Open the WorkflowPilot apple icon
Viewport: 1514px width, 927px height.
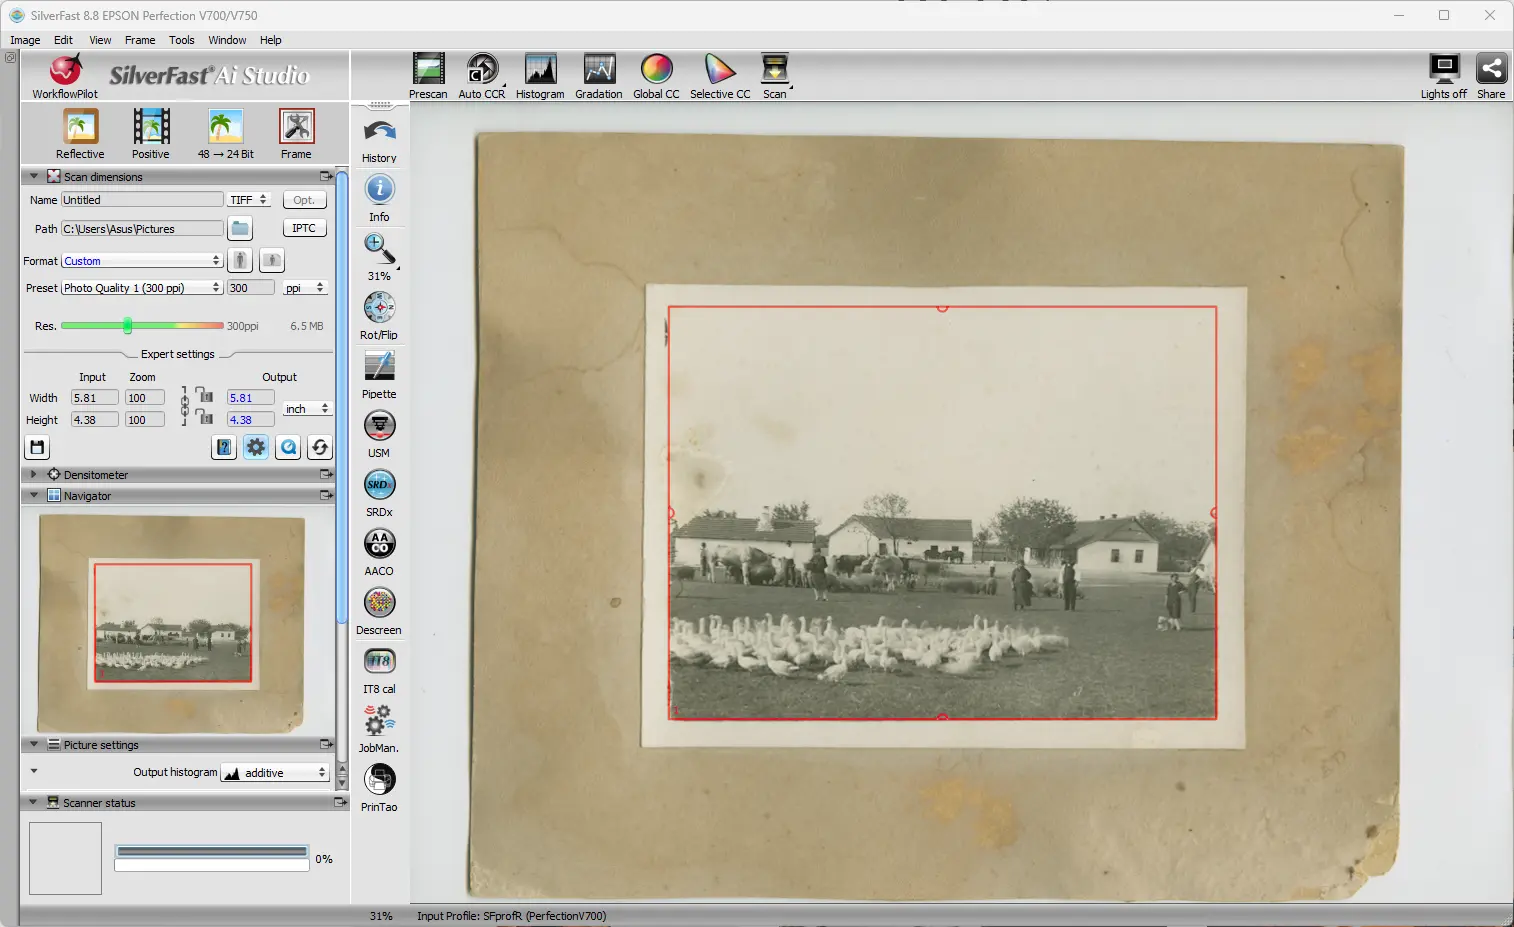65,71
